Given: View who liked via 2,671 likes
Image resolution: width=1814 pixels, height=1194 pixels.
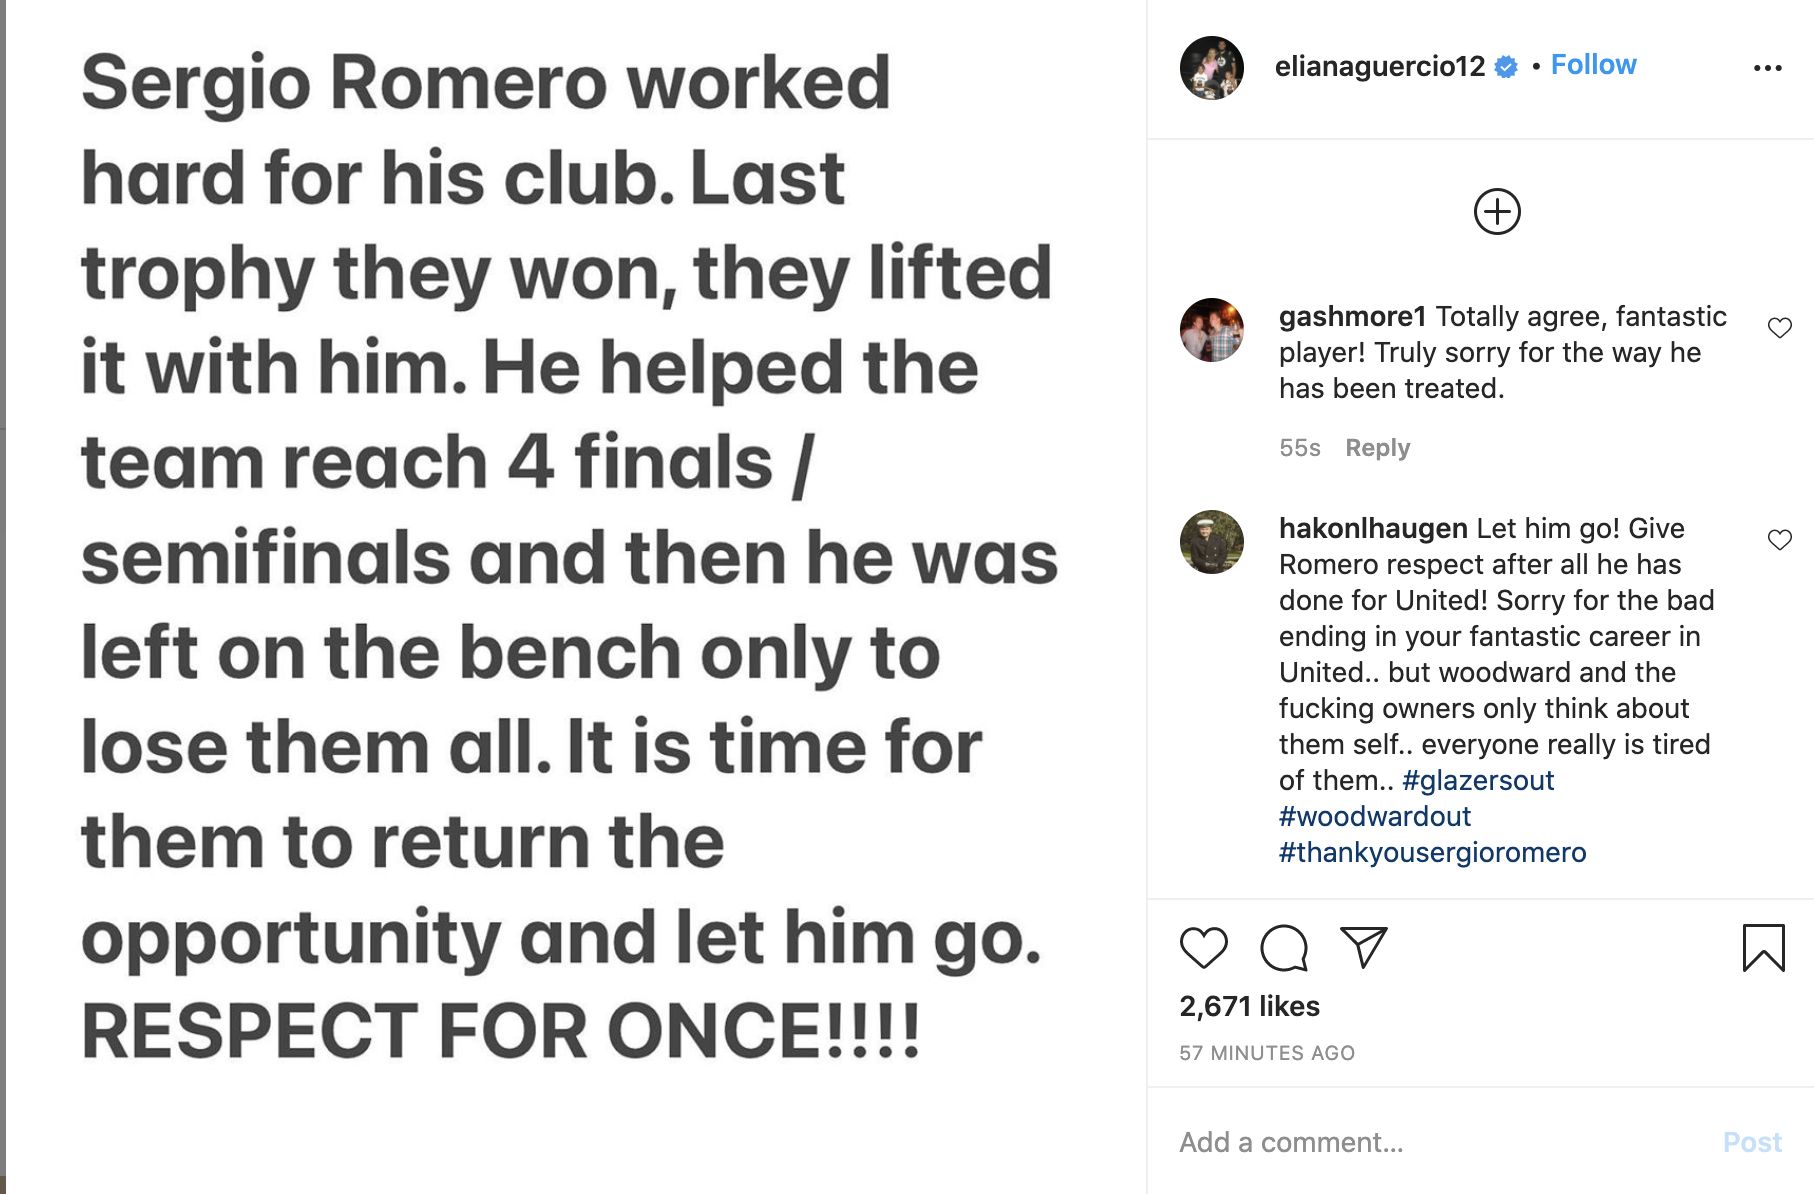Looking at the screenshot, I should [x=1249, y=1006].
